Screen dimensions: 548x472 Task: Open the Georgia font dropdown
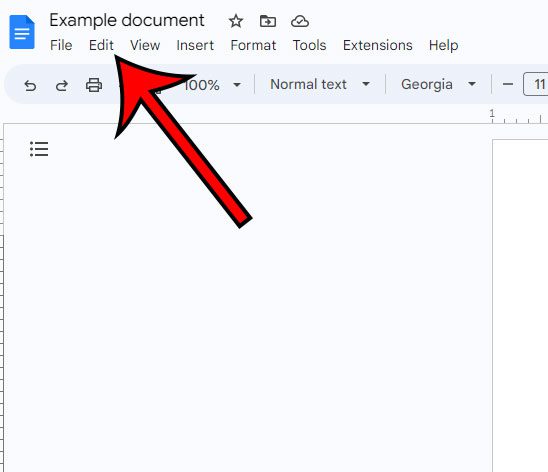tap(438, 84)
